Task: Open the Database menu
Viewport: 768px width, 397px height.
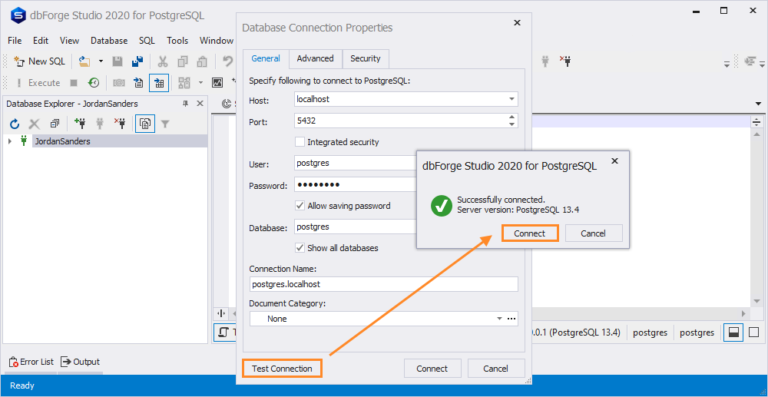Action: [109, 41]
